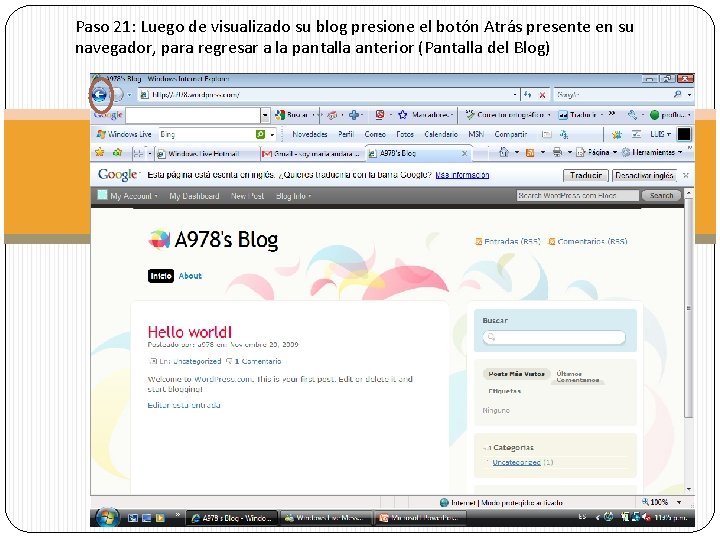Screen dimensions: 720x540
Task: Open Calendario in Windows Live toolbar
Action: pos(441,134)
